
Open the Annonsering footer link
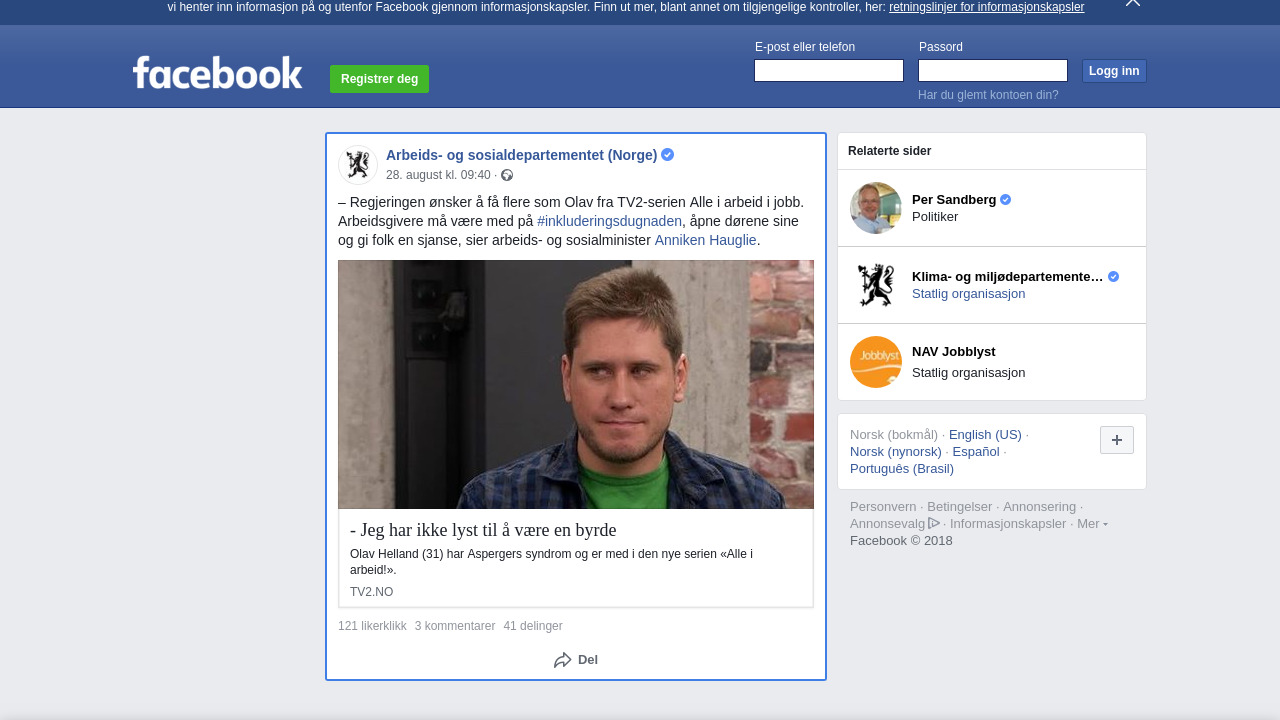[x=1040, y=507]
